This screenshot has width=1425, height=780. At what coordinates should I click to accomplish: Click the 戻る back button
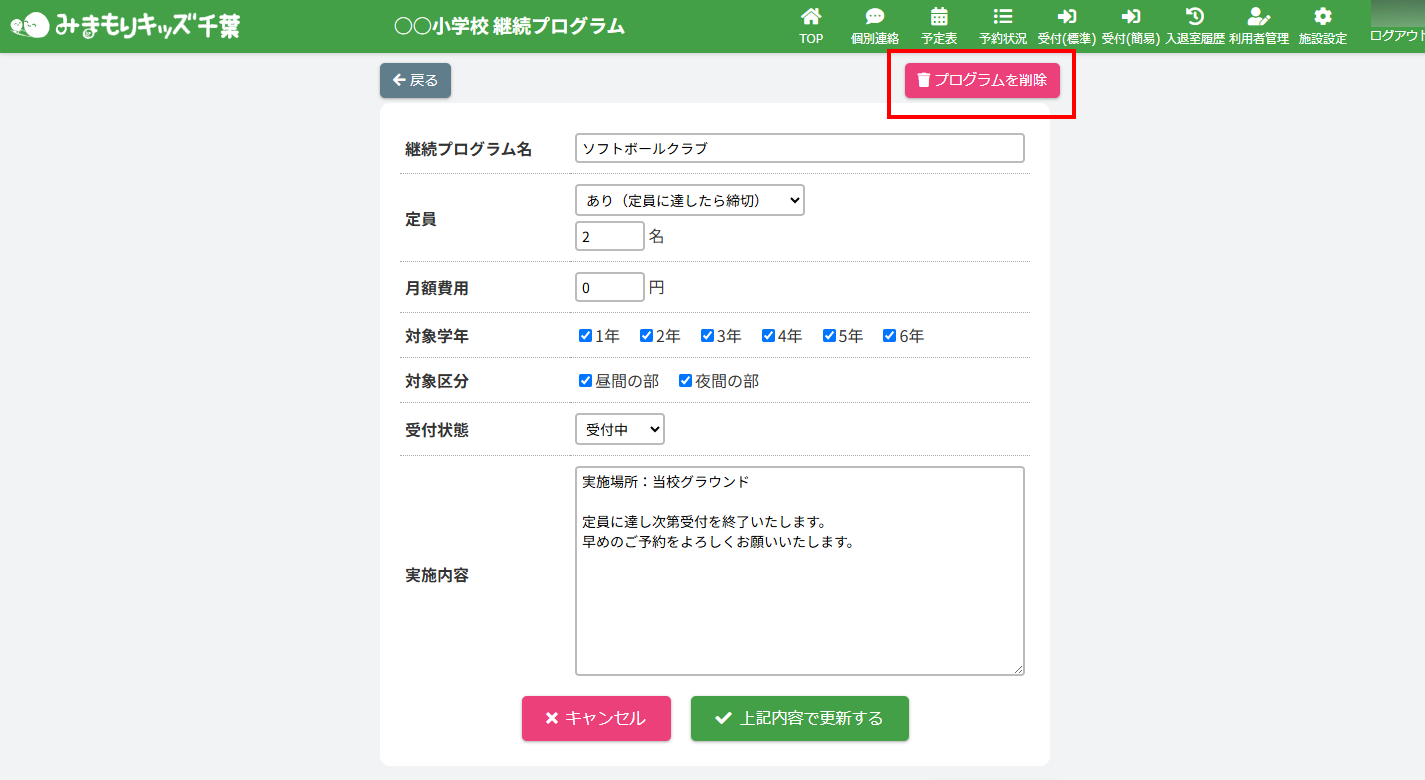click(415, 80)
